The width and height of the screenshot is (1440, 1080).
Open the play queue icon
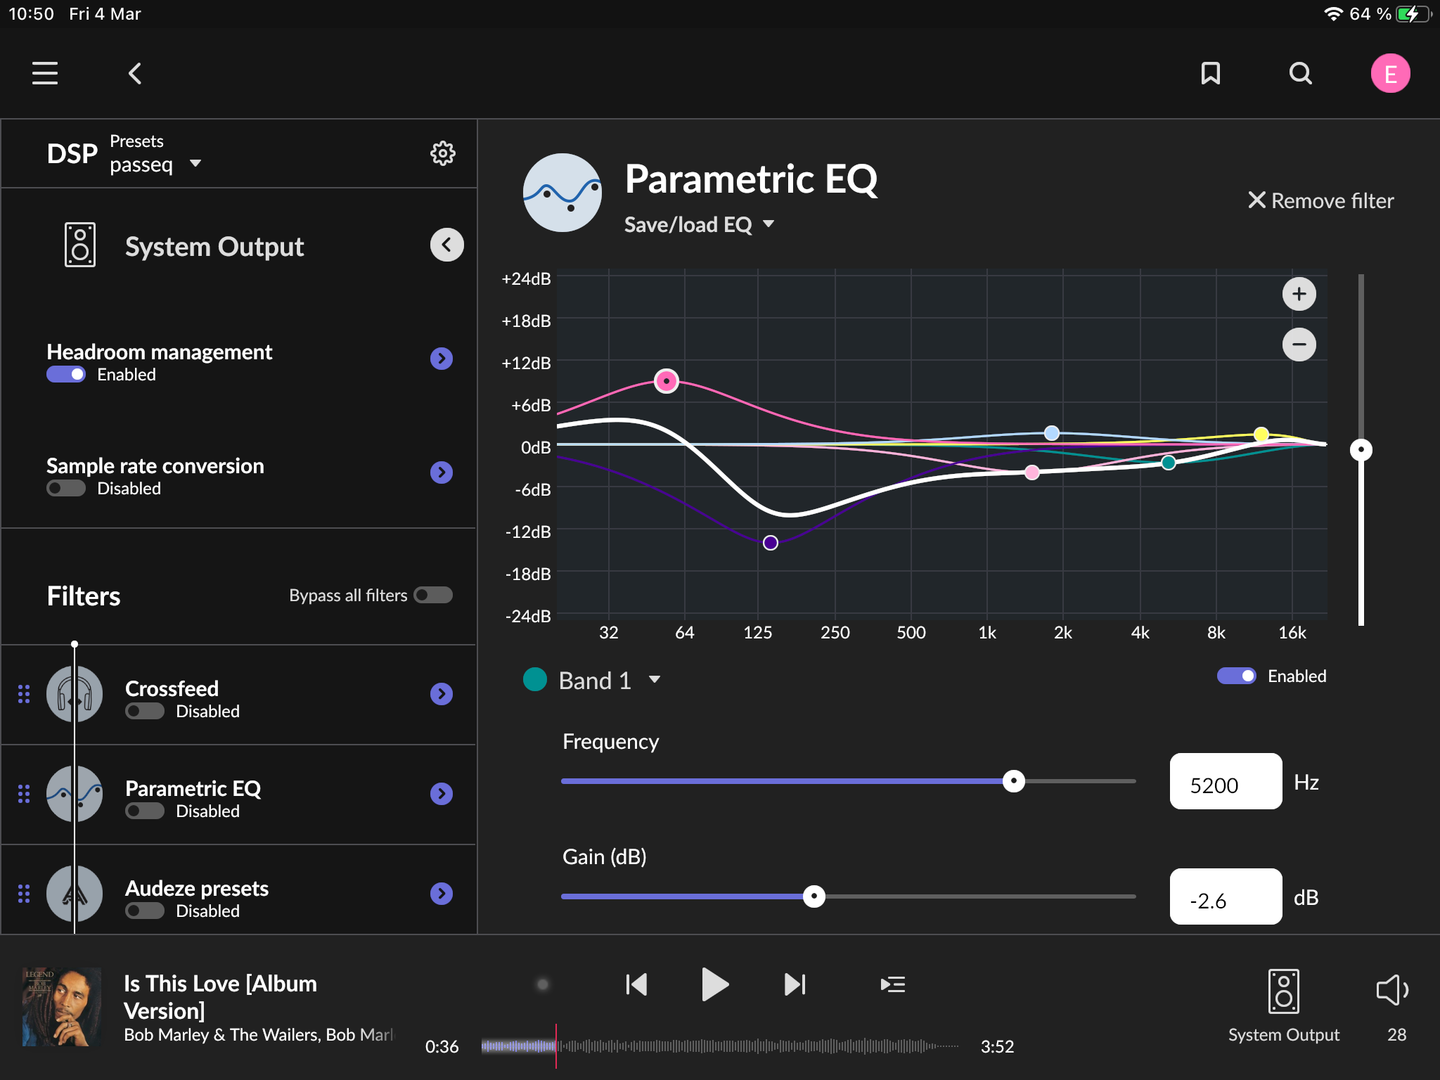click(893, 985)
